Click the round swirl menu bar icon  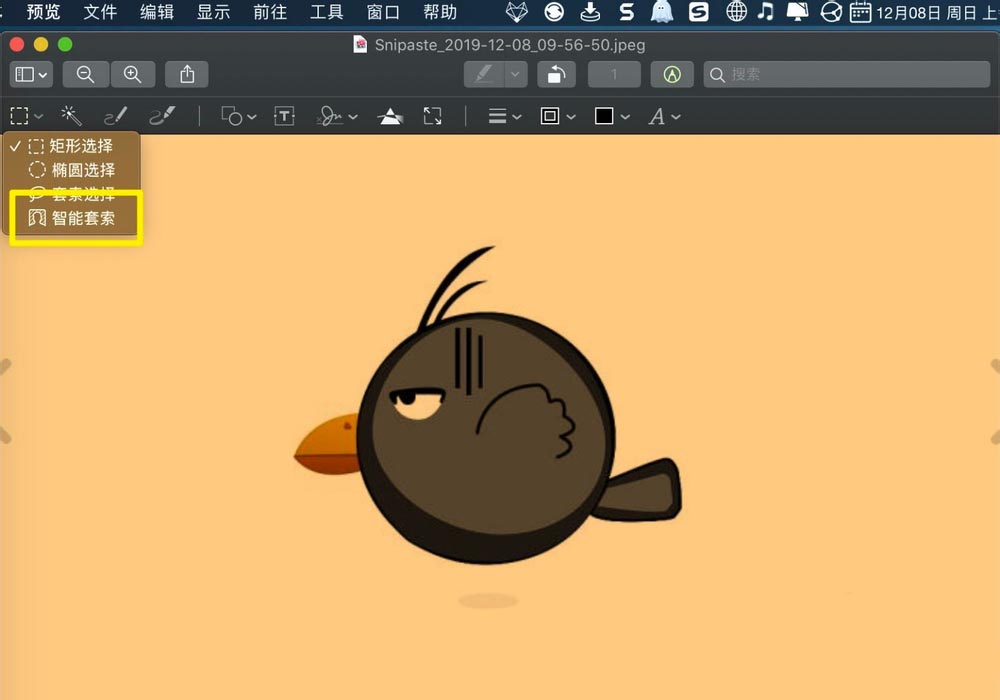554,11
